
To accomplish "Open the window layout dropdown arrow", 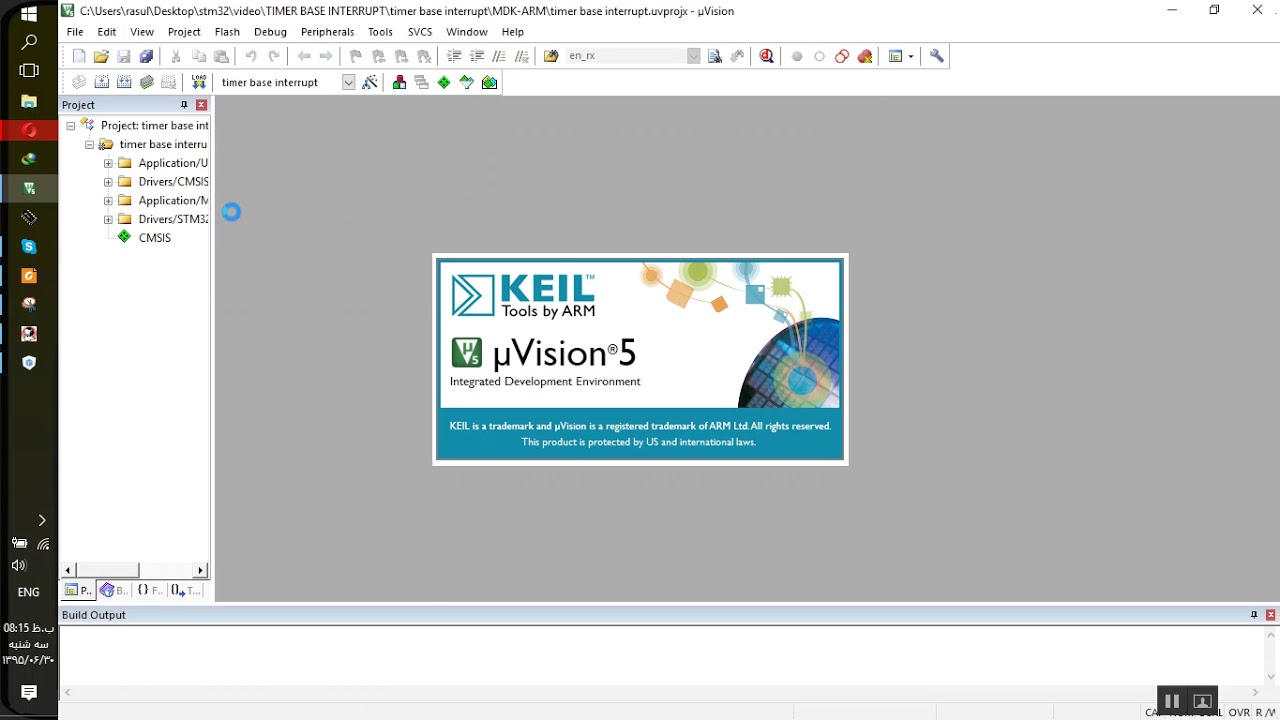I will (911, 57).
